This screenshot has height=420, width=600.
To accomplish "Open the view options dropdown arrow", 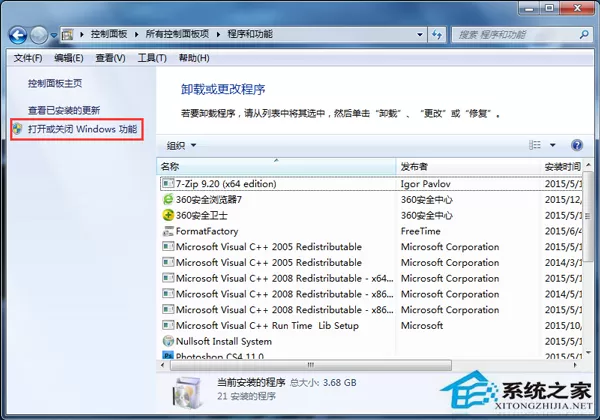I will pyautogui.click(x=553, y=145).
